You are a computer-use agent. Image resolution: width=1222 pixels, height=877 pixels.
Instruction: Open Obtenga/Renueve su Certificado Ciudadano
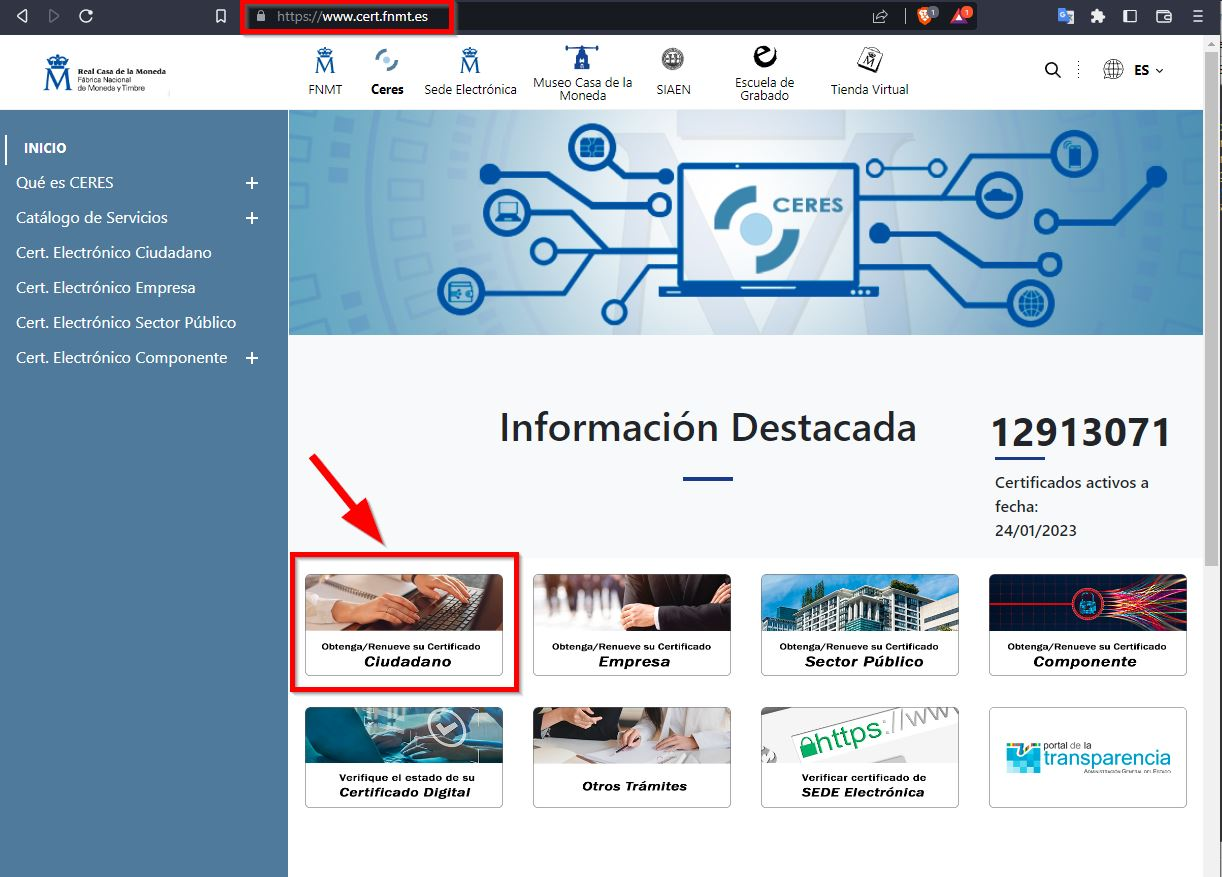[x=403, y=624]
